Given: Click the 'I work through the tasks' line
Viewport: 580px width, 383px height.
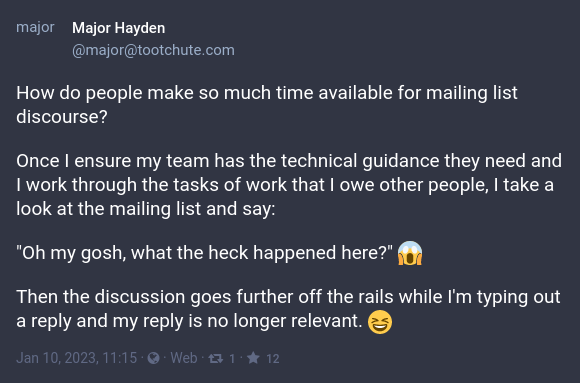Looking at the screenshot, I should click(285, 185).
